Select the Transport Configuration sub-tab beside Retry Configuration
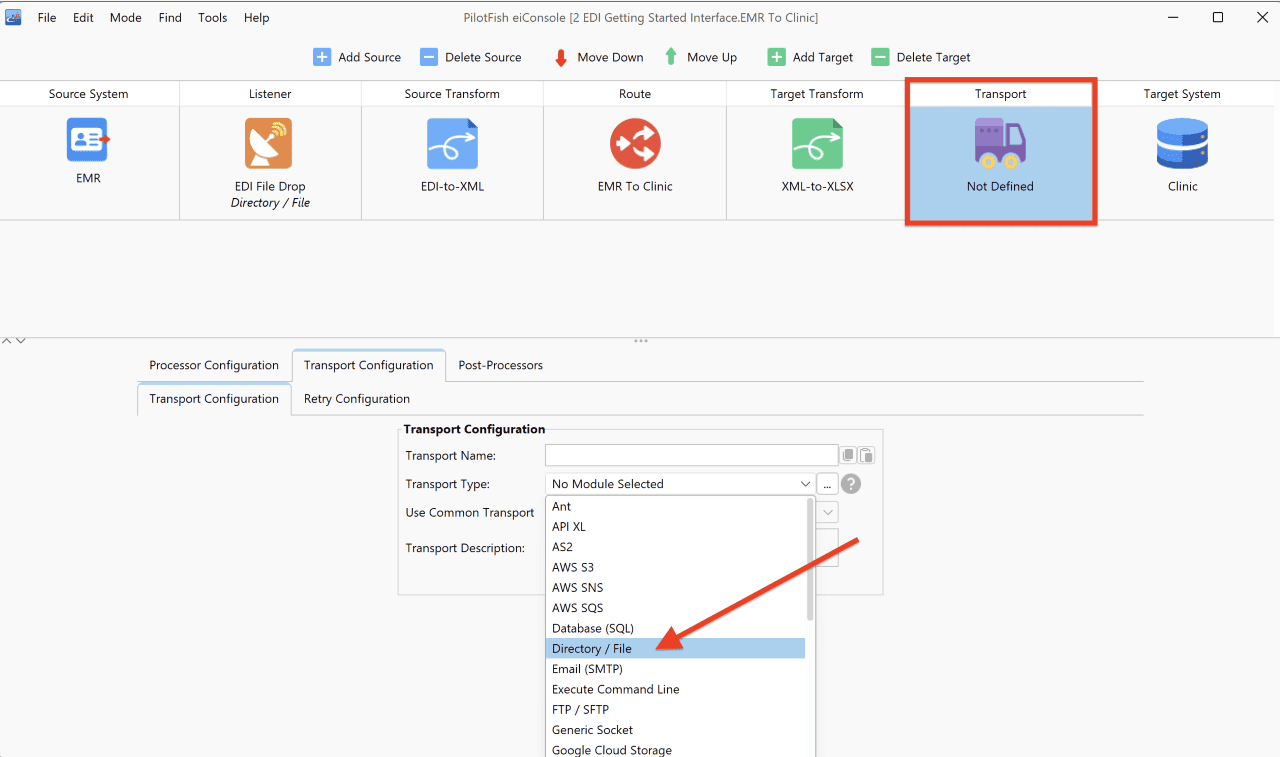The height and width of the screenshot is (757, 1280). click(x=214, y=399)
